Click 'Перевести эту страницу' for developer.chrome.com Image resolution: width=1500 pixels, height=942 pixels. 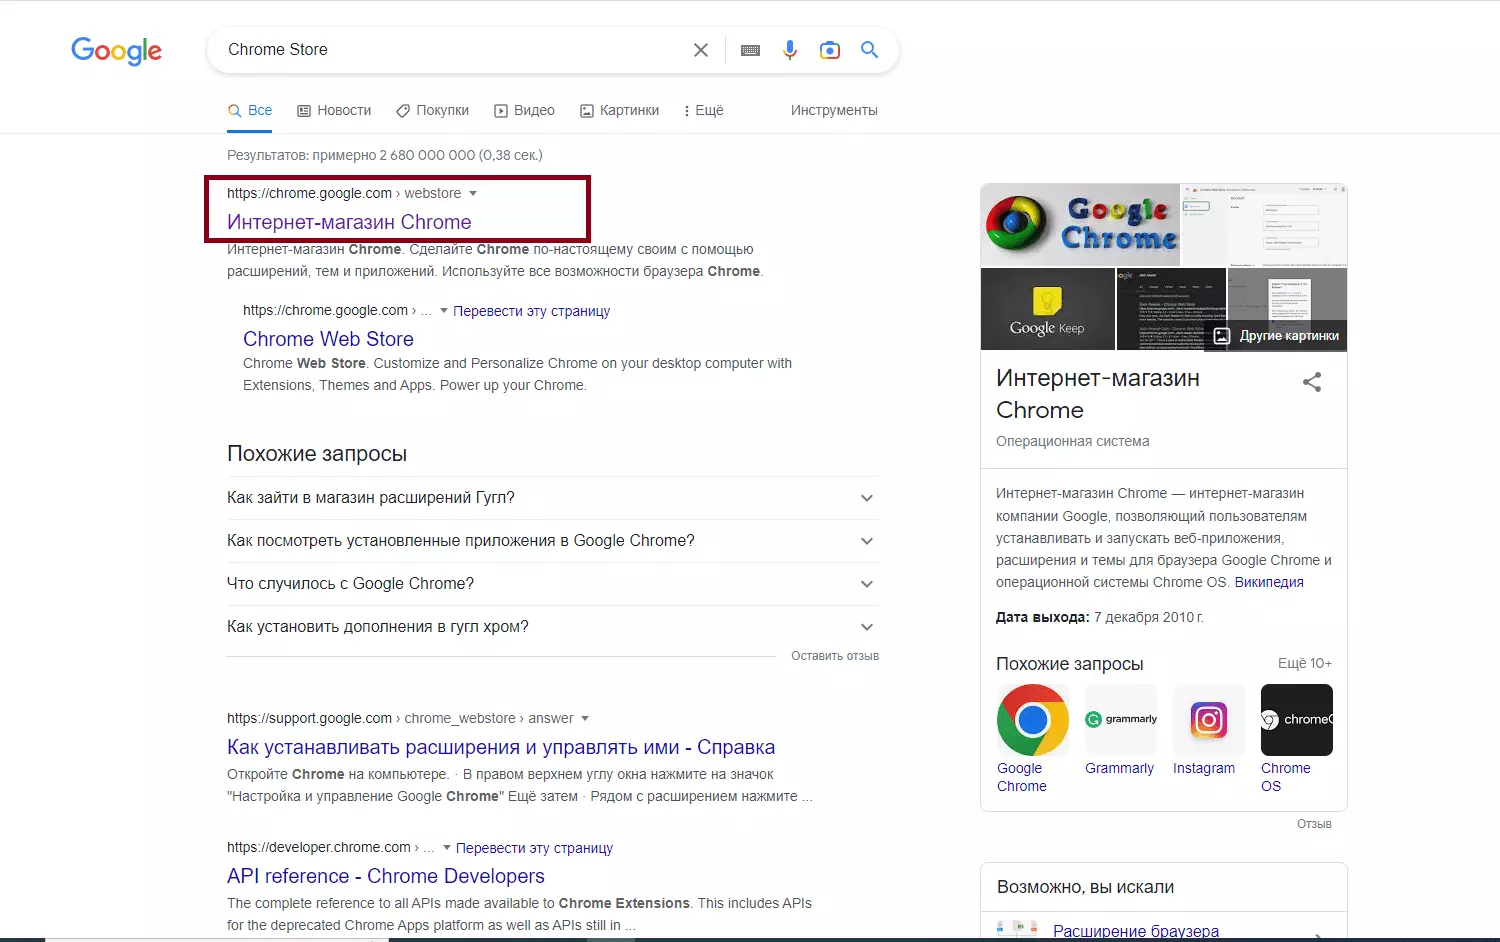point(534,848)
